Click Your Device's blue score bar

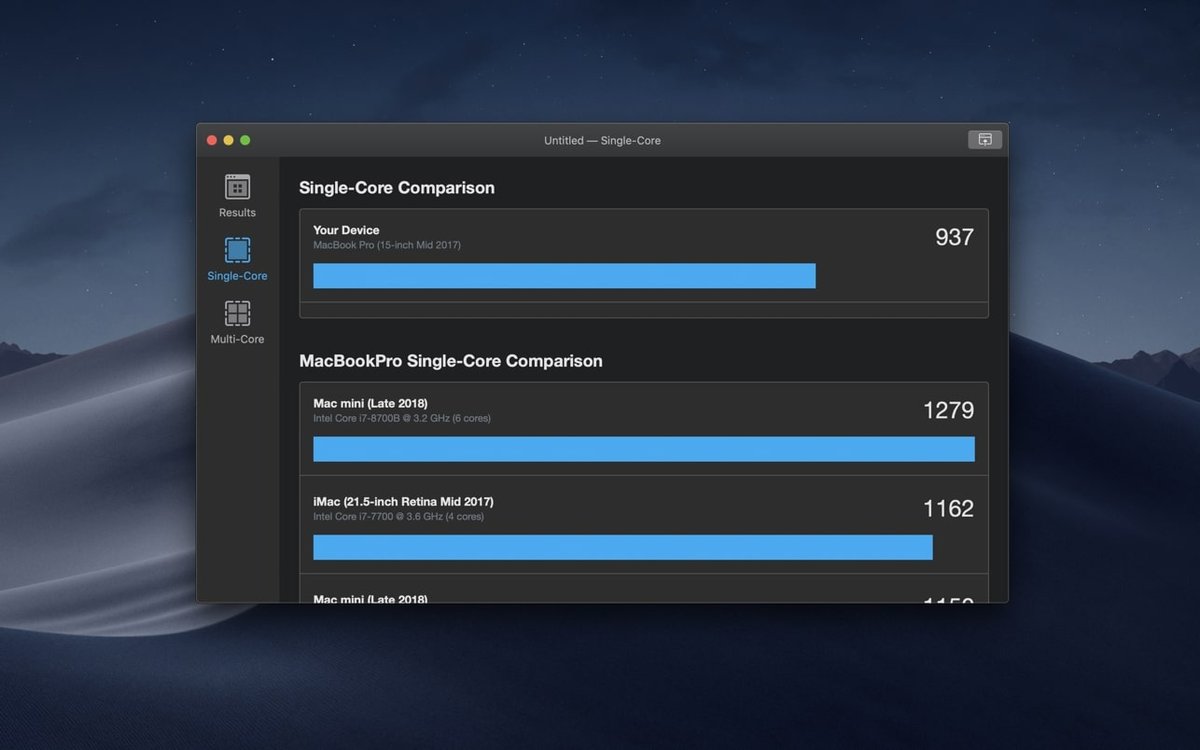(563, 275)
